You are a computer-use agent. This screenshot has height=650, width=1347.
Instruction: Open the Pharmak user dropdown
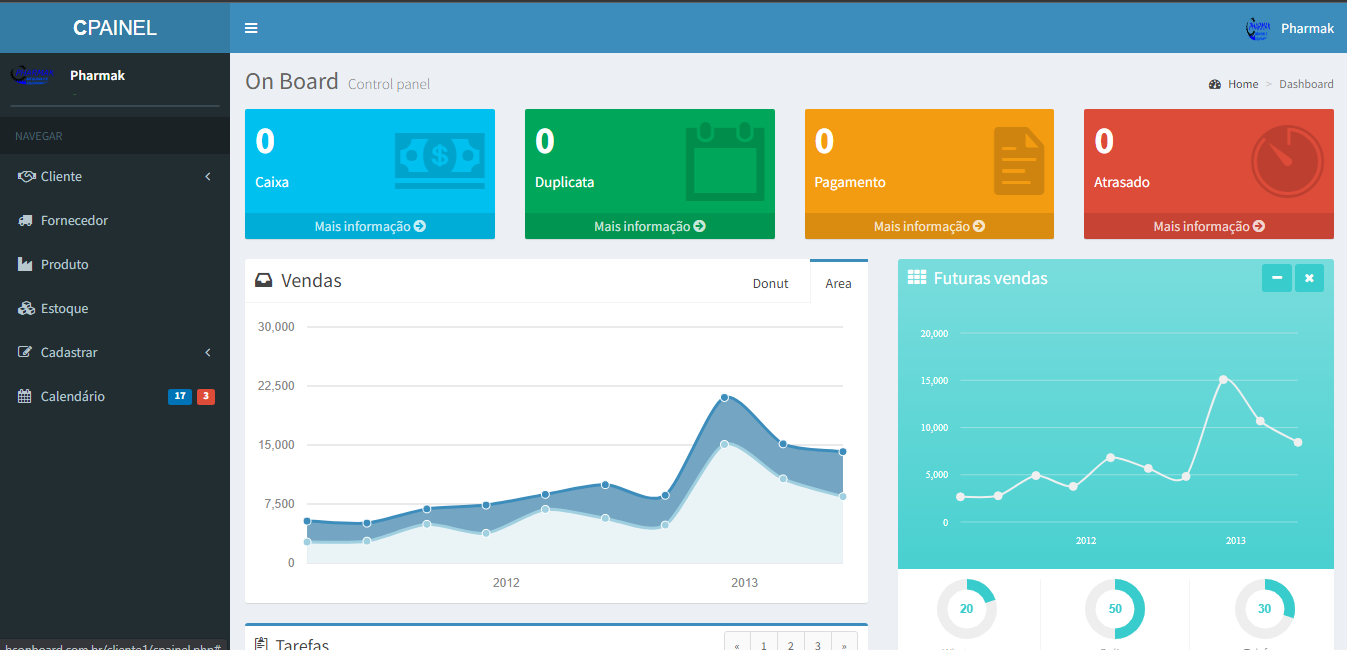pyautogui.click(x=1290, y=28)
